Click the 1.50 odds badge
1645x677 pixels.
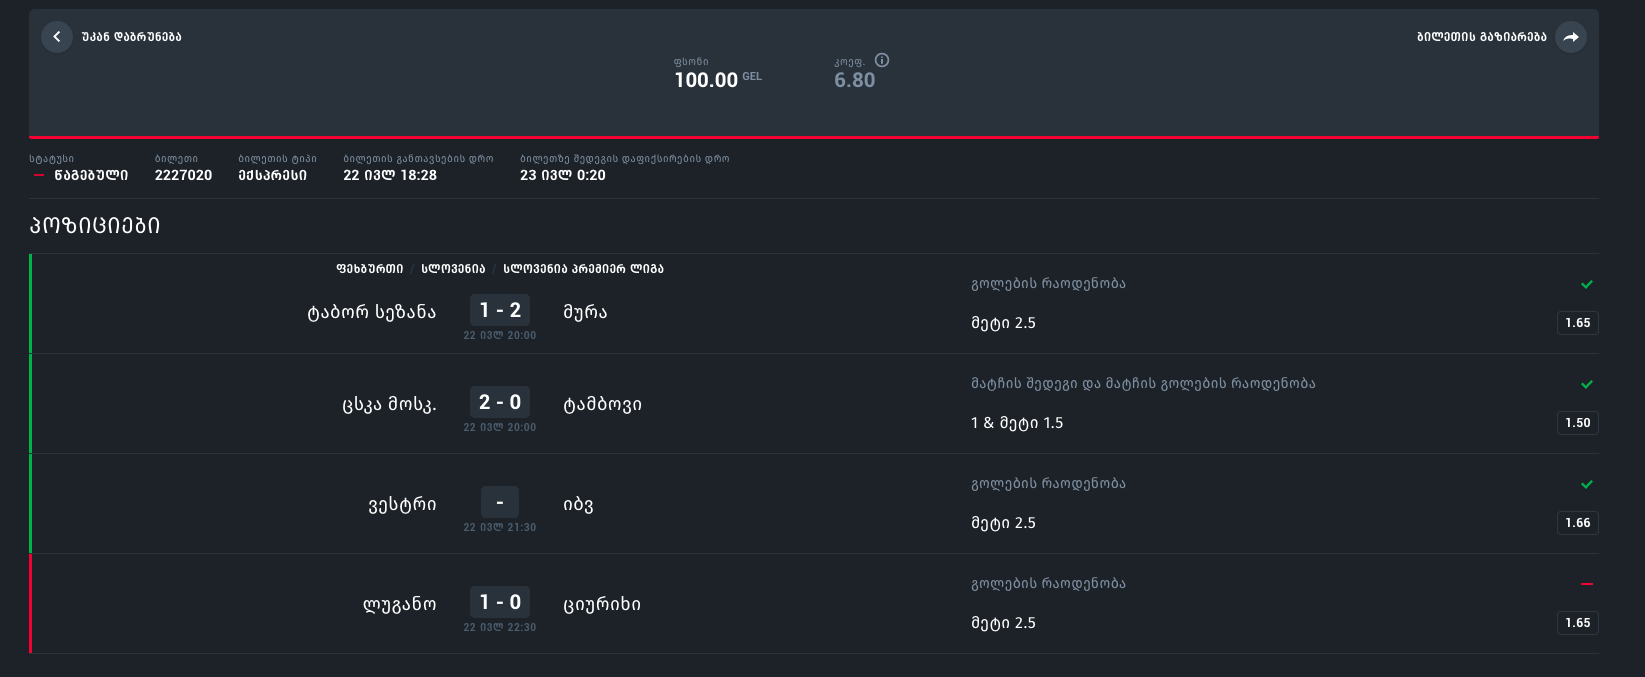tap(1577, 423)
